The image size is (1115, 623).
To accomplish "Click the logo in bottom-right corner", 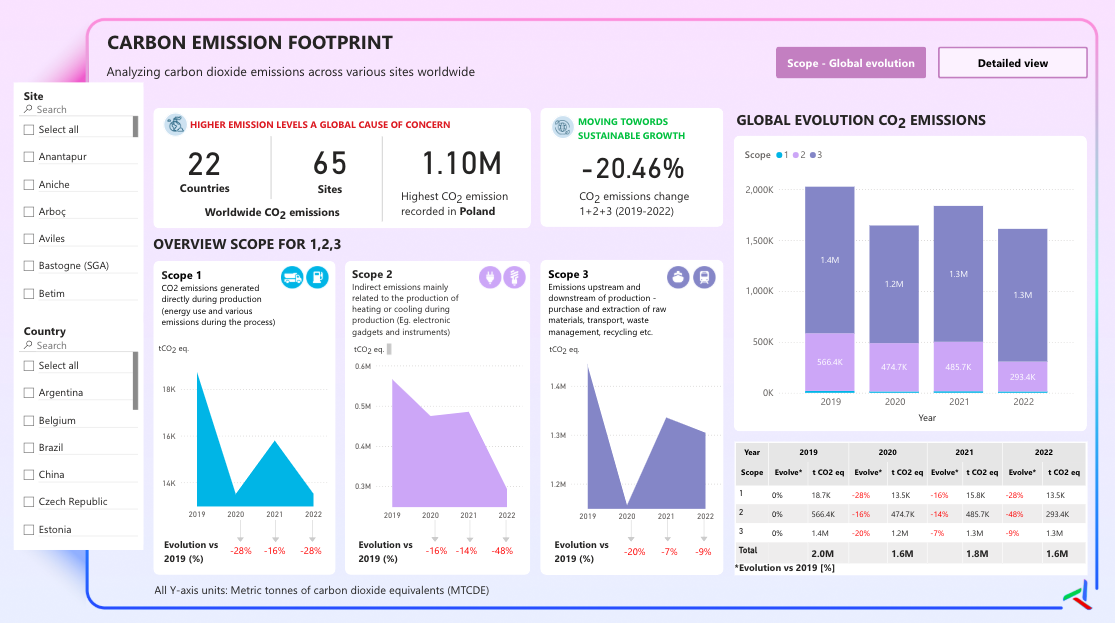I will point(1078,596).
